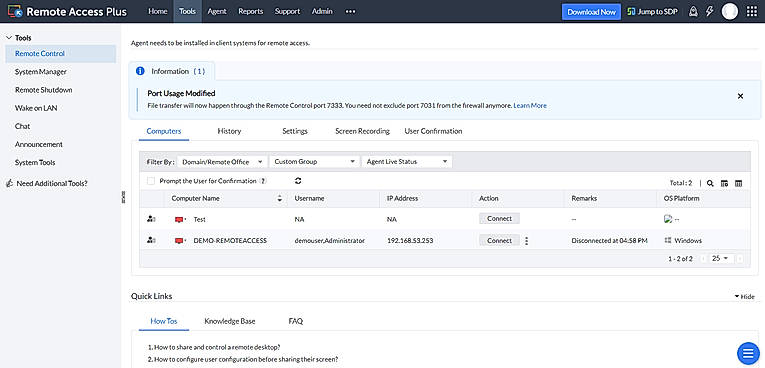Image resolution: width=765 pixels, height=368 pixels.
Task: Switch to the FAQ tab
Action: (296, 321)
